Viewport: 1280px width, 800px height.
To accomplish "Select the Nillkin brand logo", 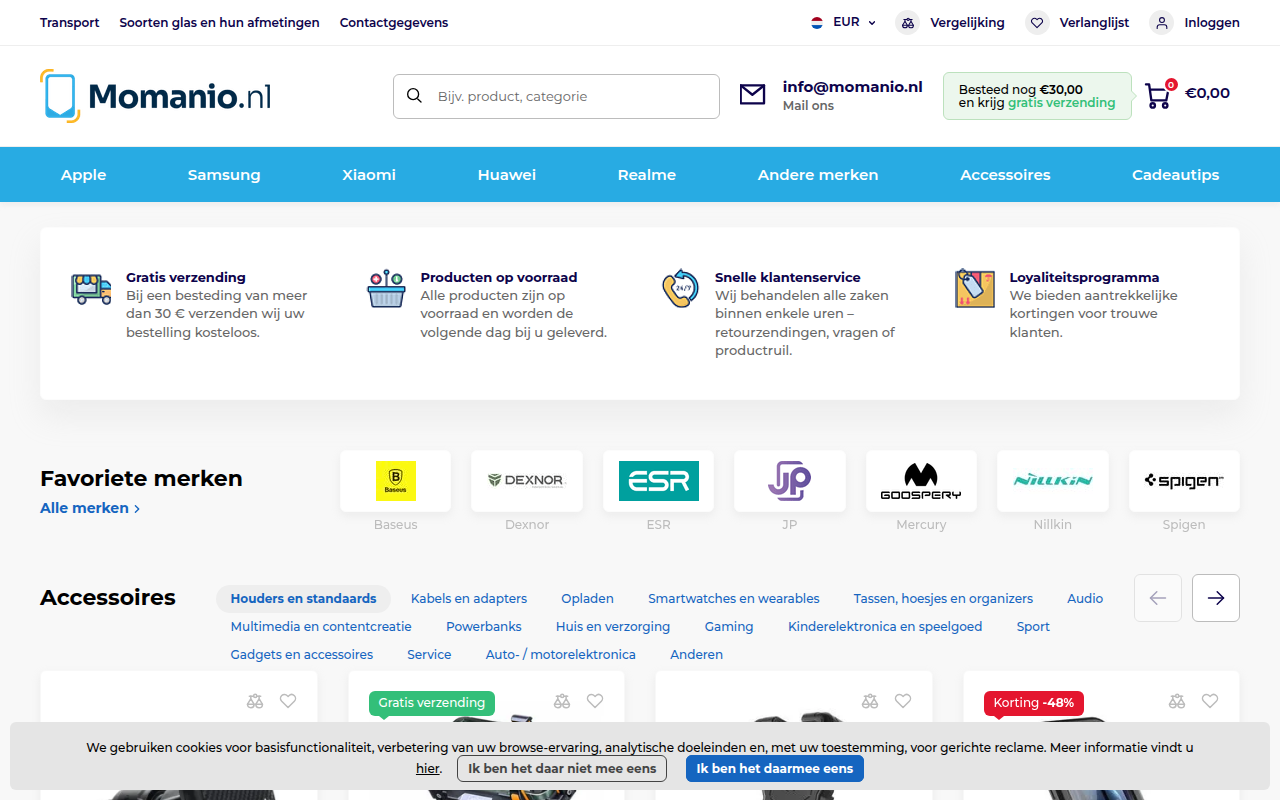I will tap(1053, 481).
